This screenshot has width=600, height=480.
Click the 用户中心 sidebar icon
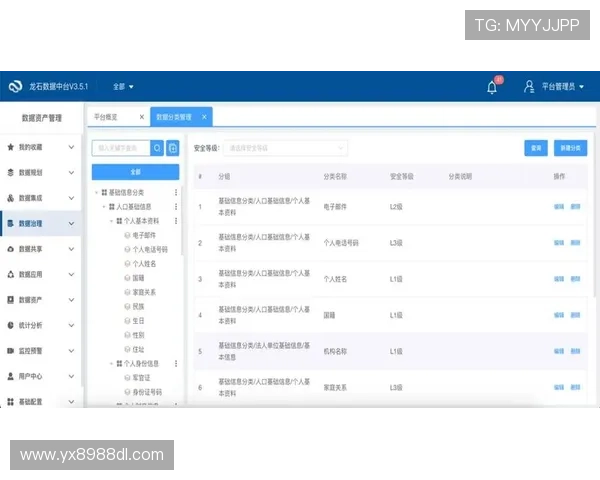coord(11,376)
